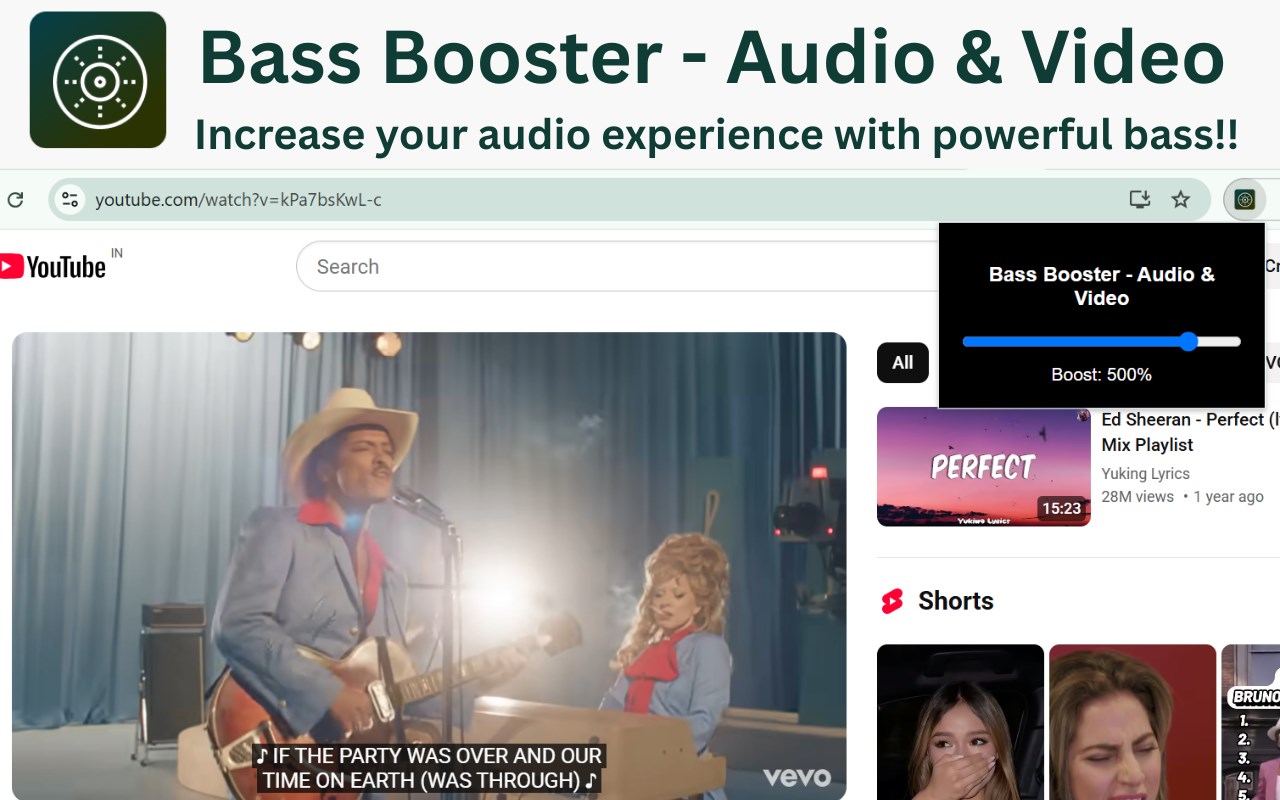Set the Bass Booster boost slider handle

click(x=1188, y=342)
